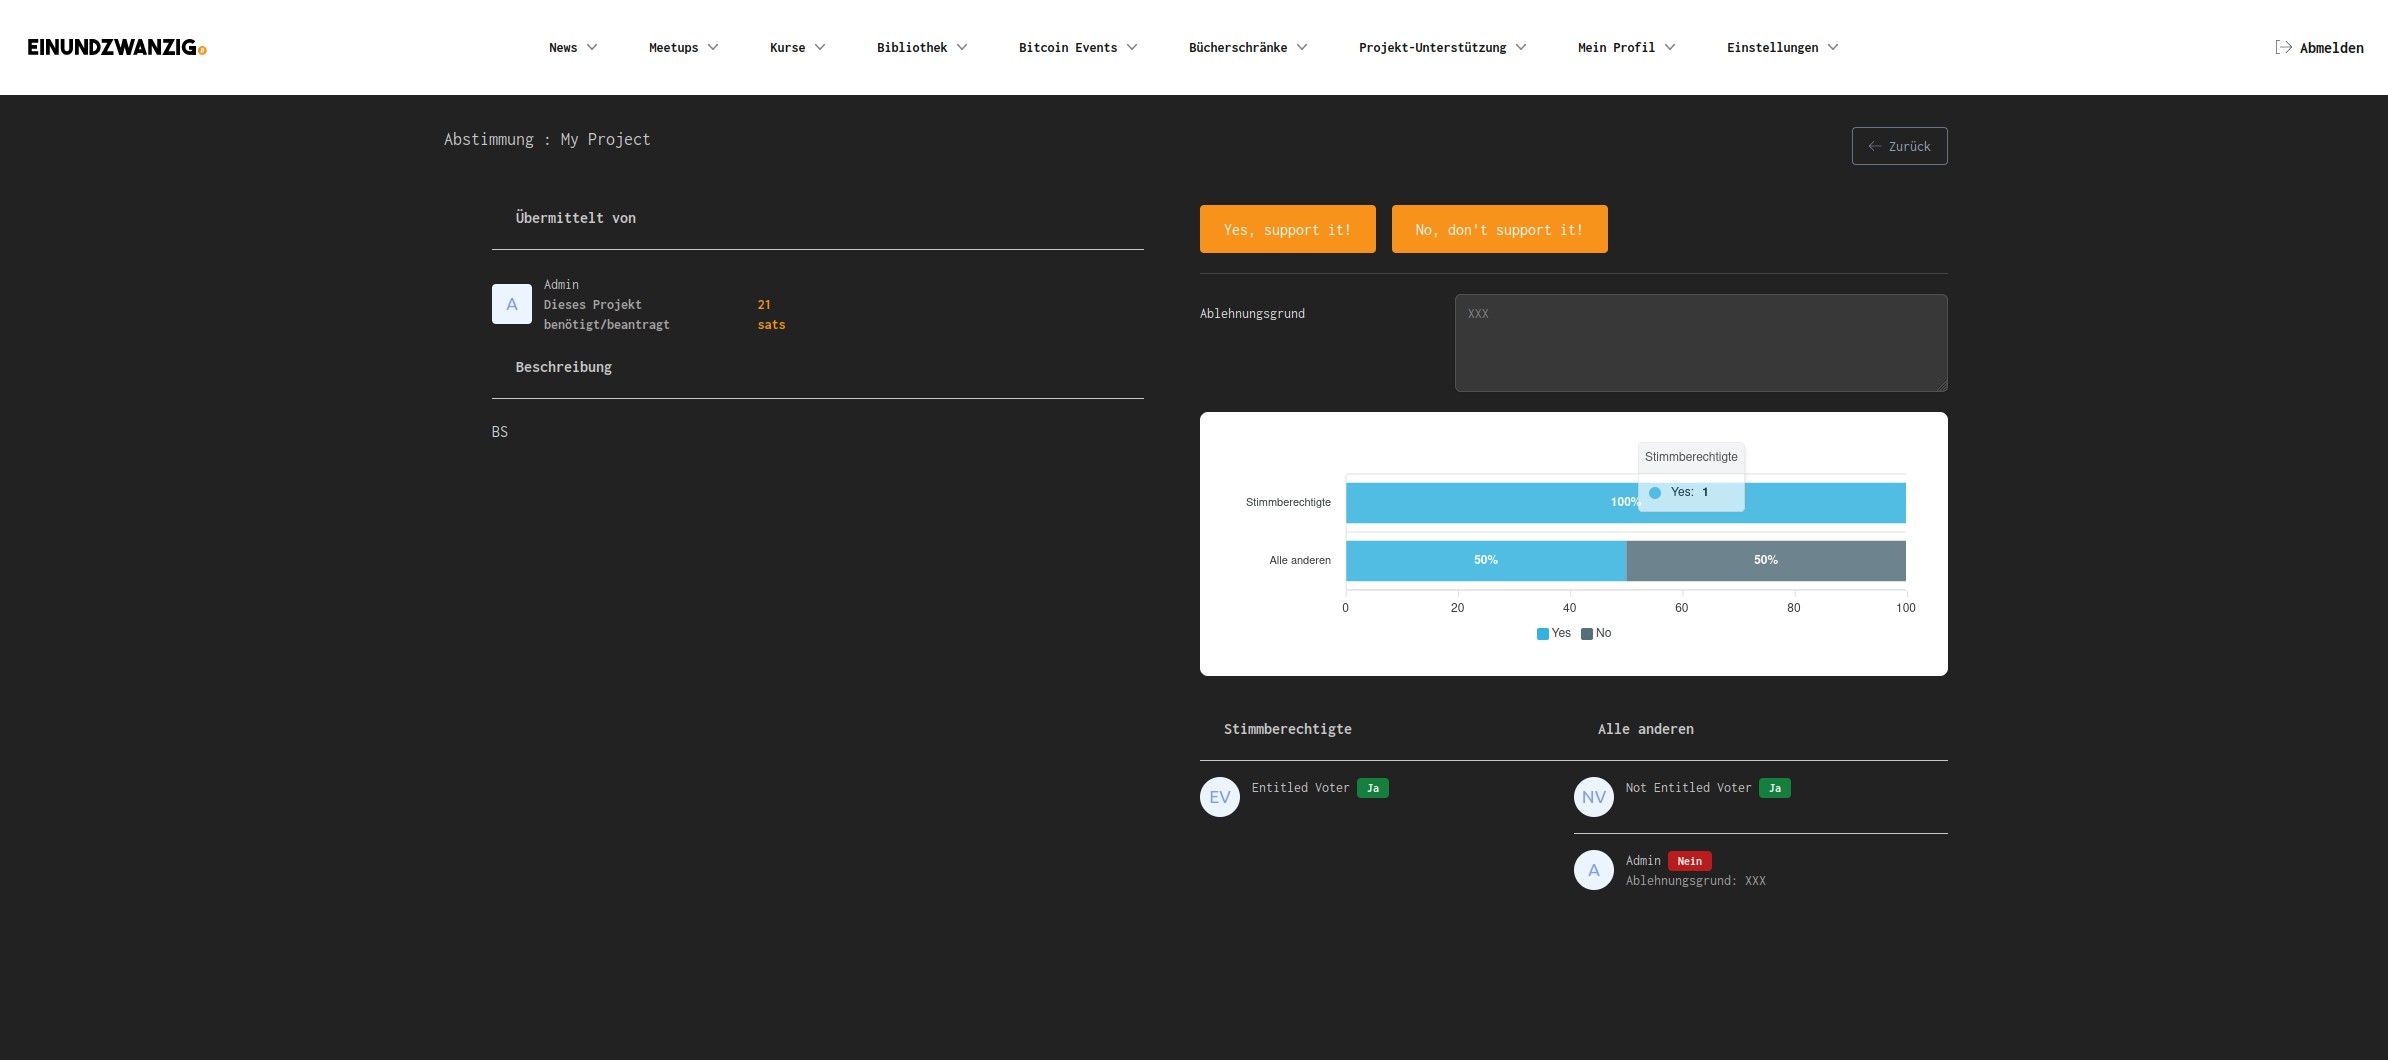The image size is (2388, 1060).
Task: Go back with the Zurück button
Action: click(x=1898, y=146)
